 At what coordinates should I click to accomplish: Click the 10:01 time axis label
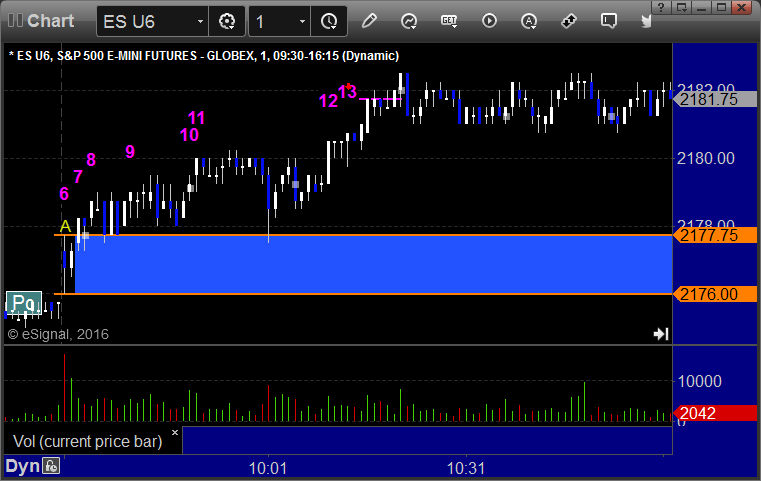tap(268, 468)
